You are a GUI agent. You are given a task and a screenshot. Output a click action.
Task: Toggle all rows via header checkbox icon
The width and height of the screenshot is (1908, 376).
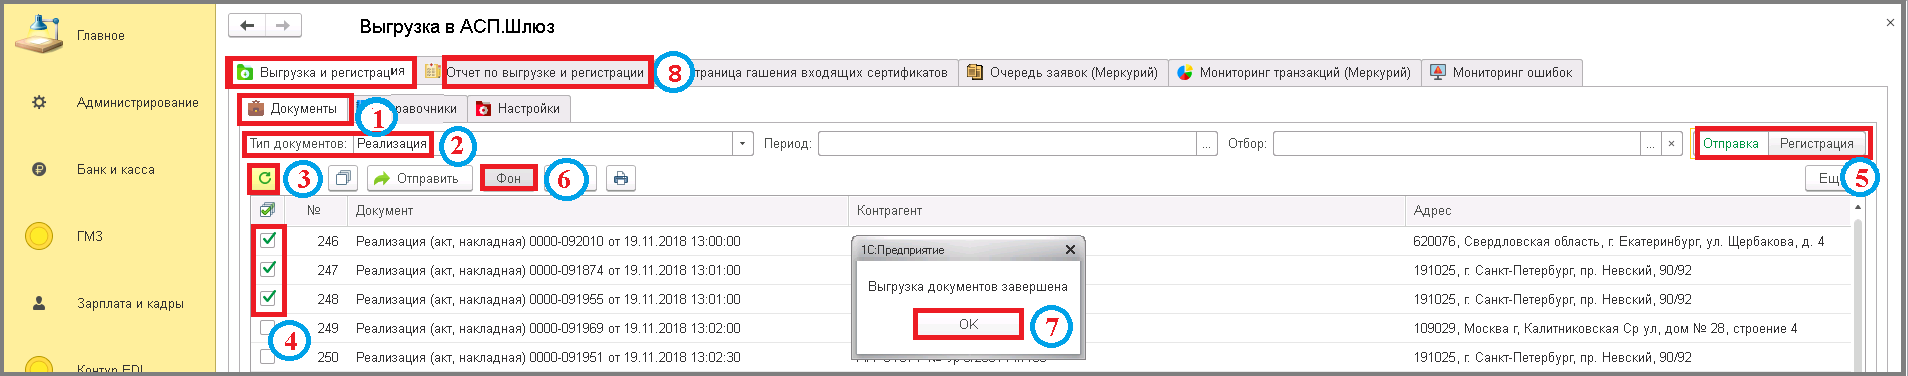pos(267,210)
